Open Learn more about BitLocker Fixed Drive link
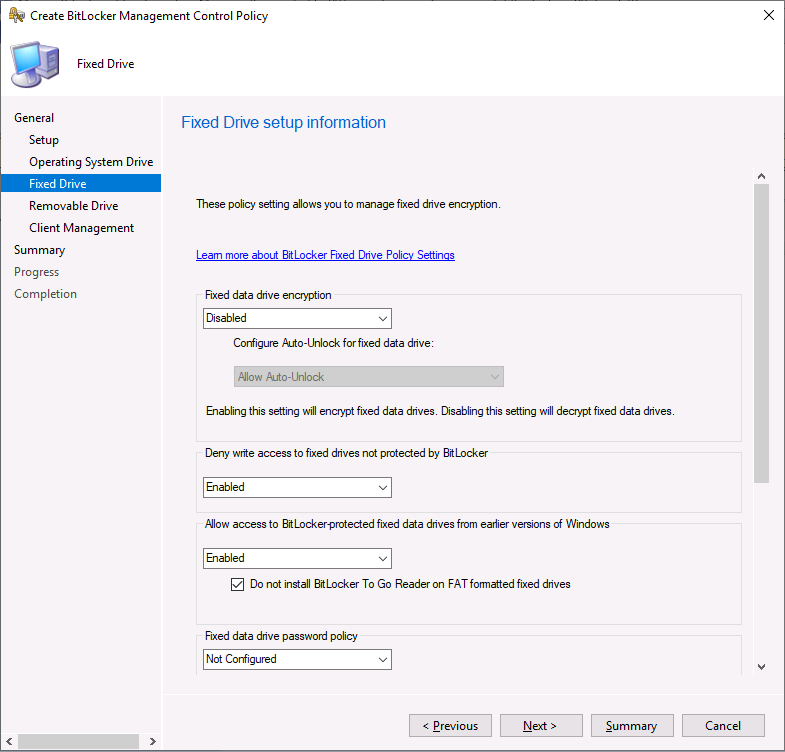This screenshot has height=752, width=785. click(325, 255)
